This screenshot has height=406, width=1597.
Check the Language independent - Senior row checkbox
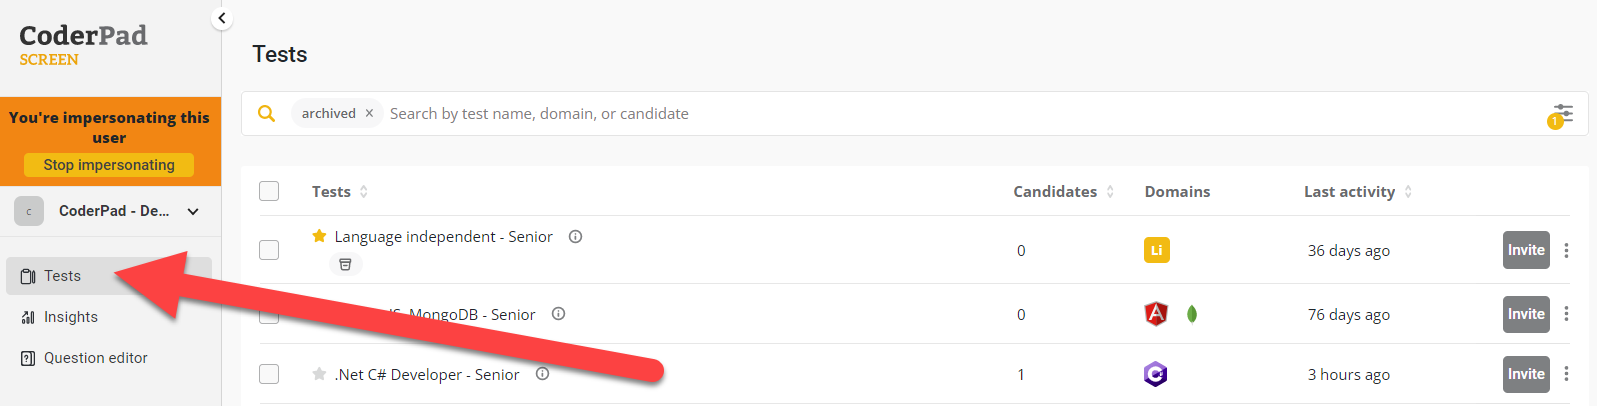[x=269, y=250]
